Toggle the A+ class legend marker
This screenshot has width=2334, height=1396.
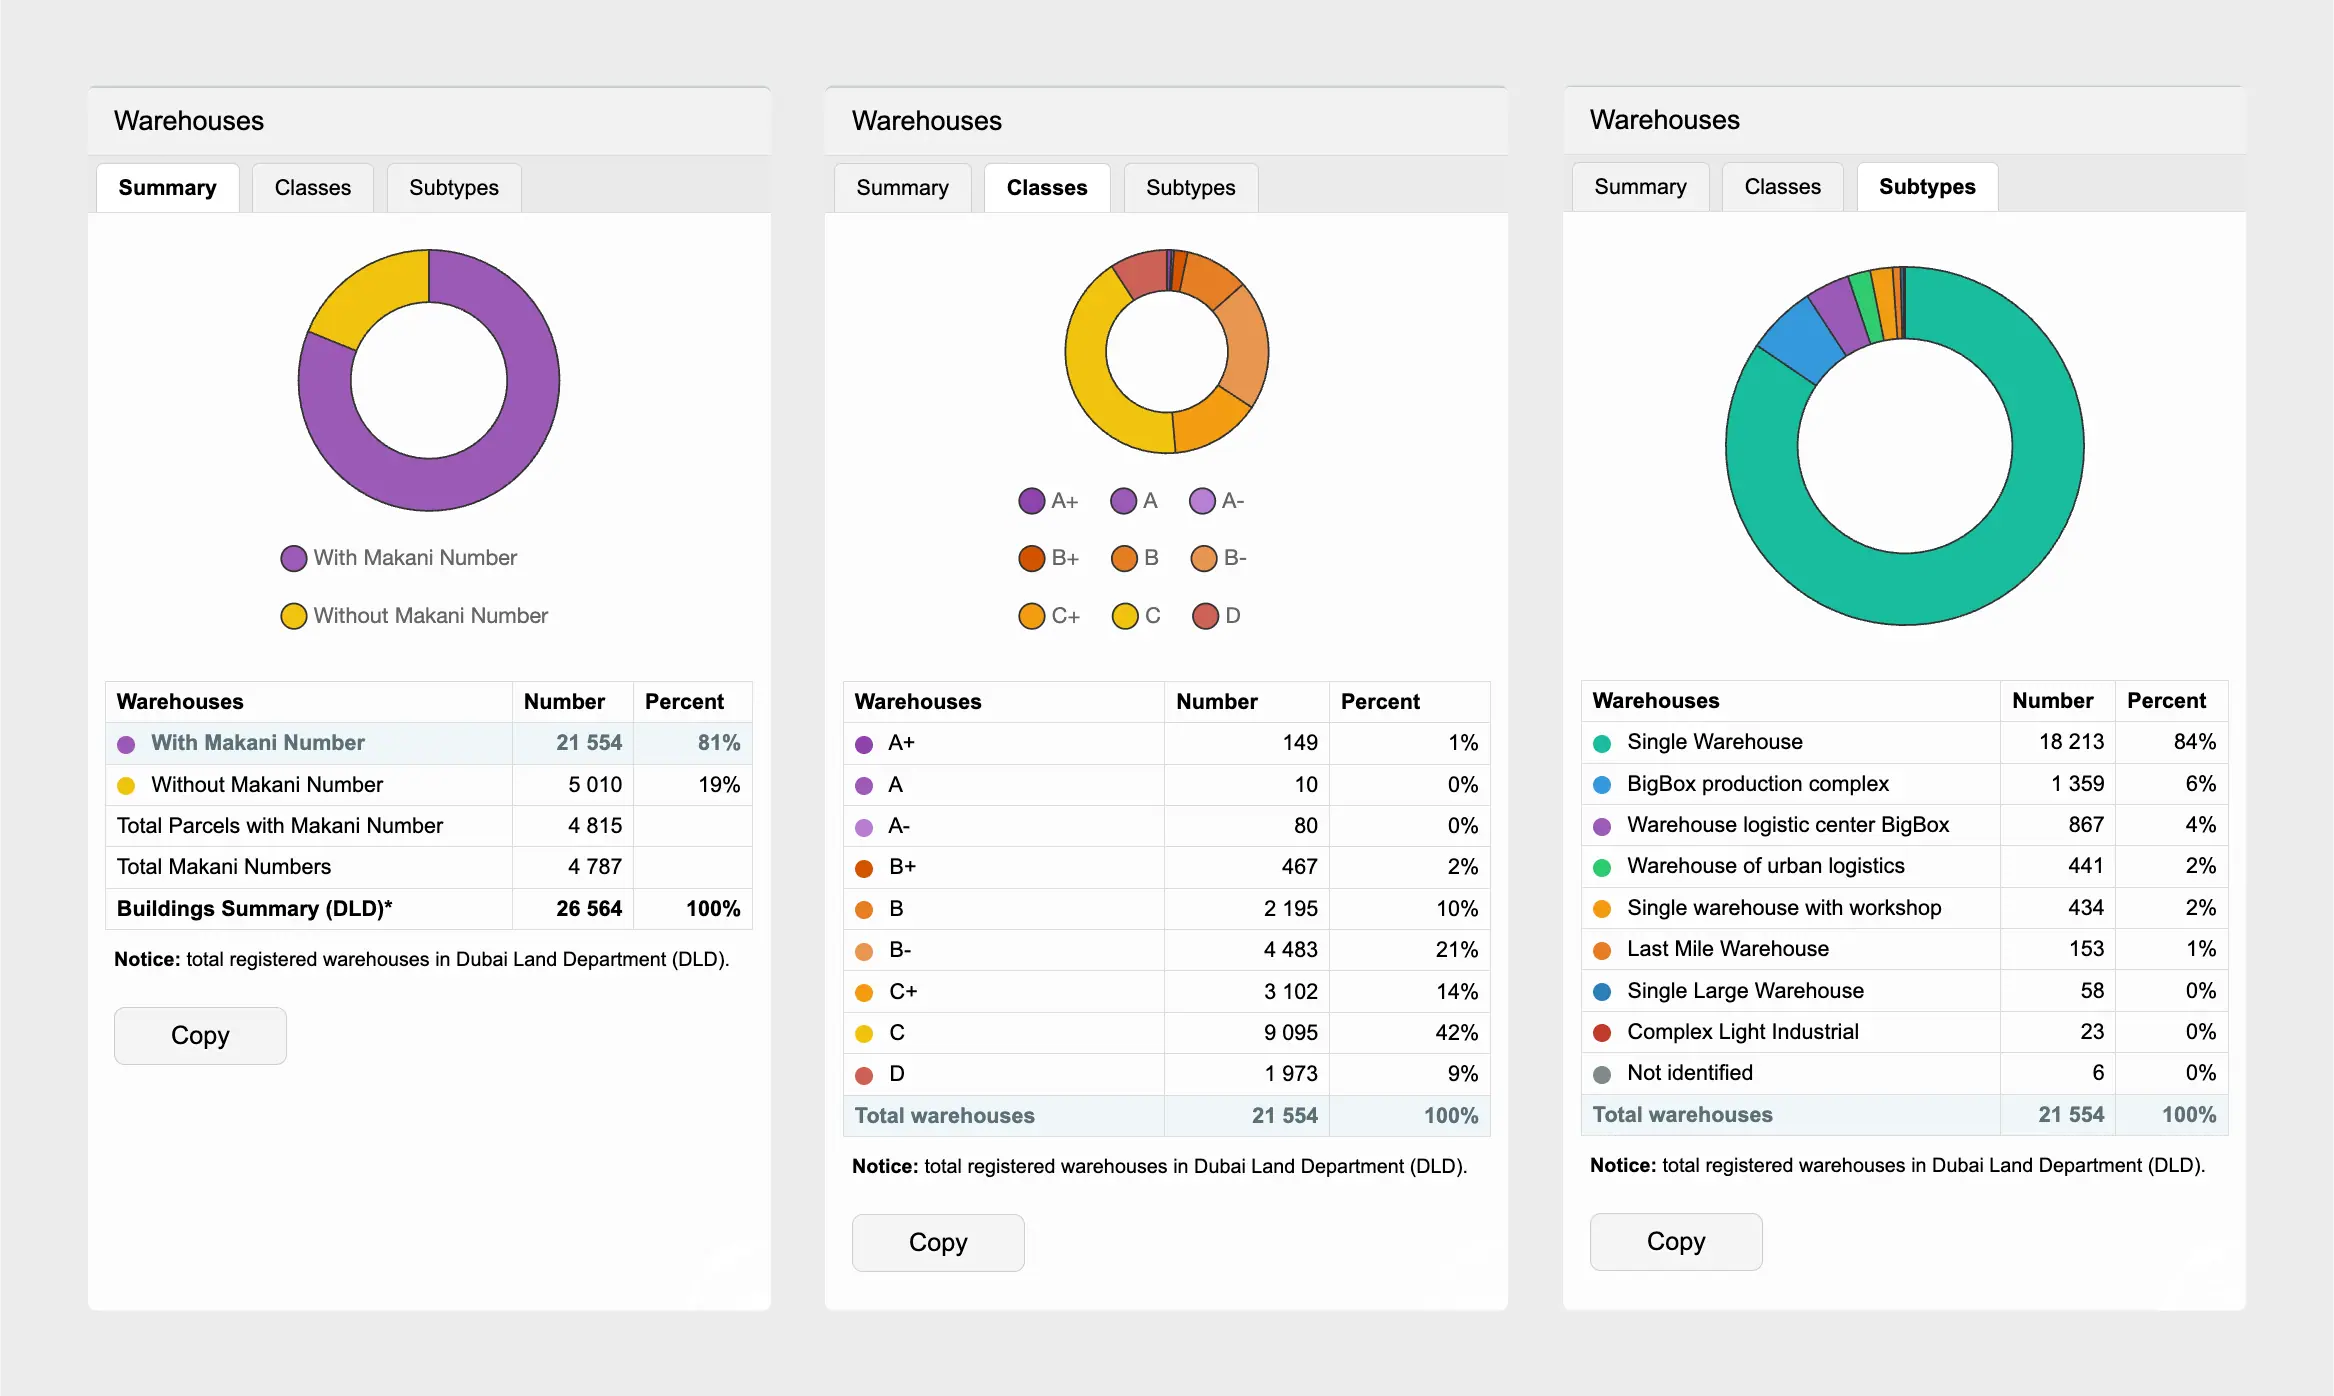coord(1031,501)
